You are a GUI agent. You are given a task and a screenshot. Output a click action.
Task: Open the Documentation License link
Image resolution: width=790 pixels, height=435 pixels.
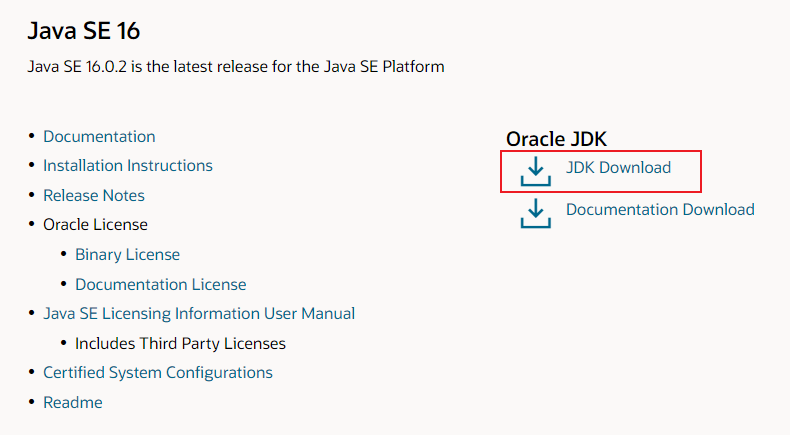click(x=160, y=284)
